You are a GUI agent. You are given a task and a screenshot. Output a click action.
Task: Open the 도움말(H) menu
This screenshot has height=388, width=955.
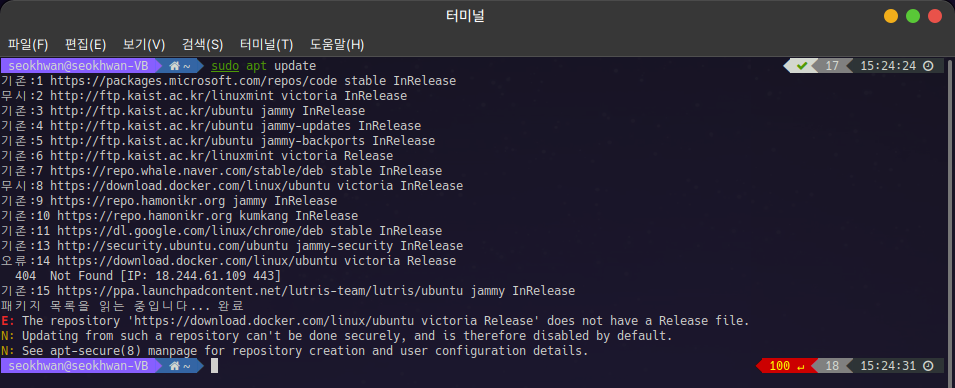coord(337,44)
